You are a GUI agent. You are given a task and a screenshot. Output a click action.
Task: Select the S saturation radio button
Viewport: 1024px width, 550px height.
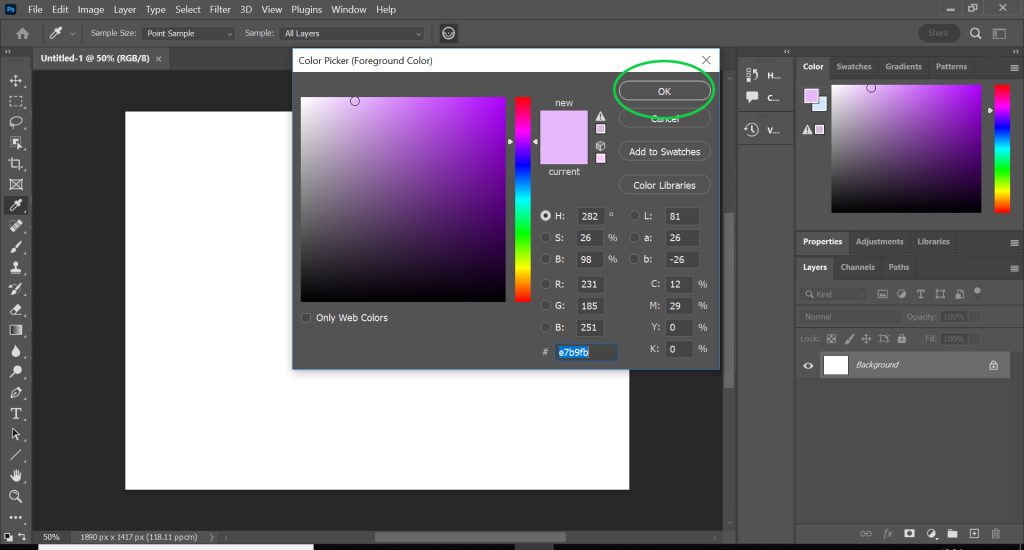click(x=545, y=237)
